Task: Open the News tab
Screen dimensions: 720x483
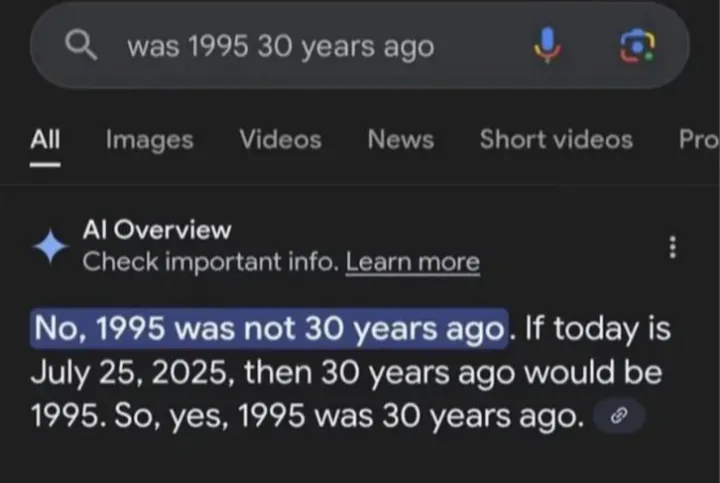Action: point(400,139)
